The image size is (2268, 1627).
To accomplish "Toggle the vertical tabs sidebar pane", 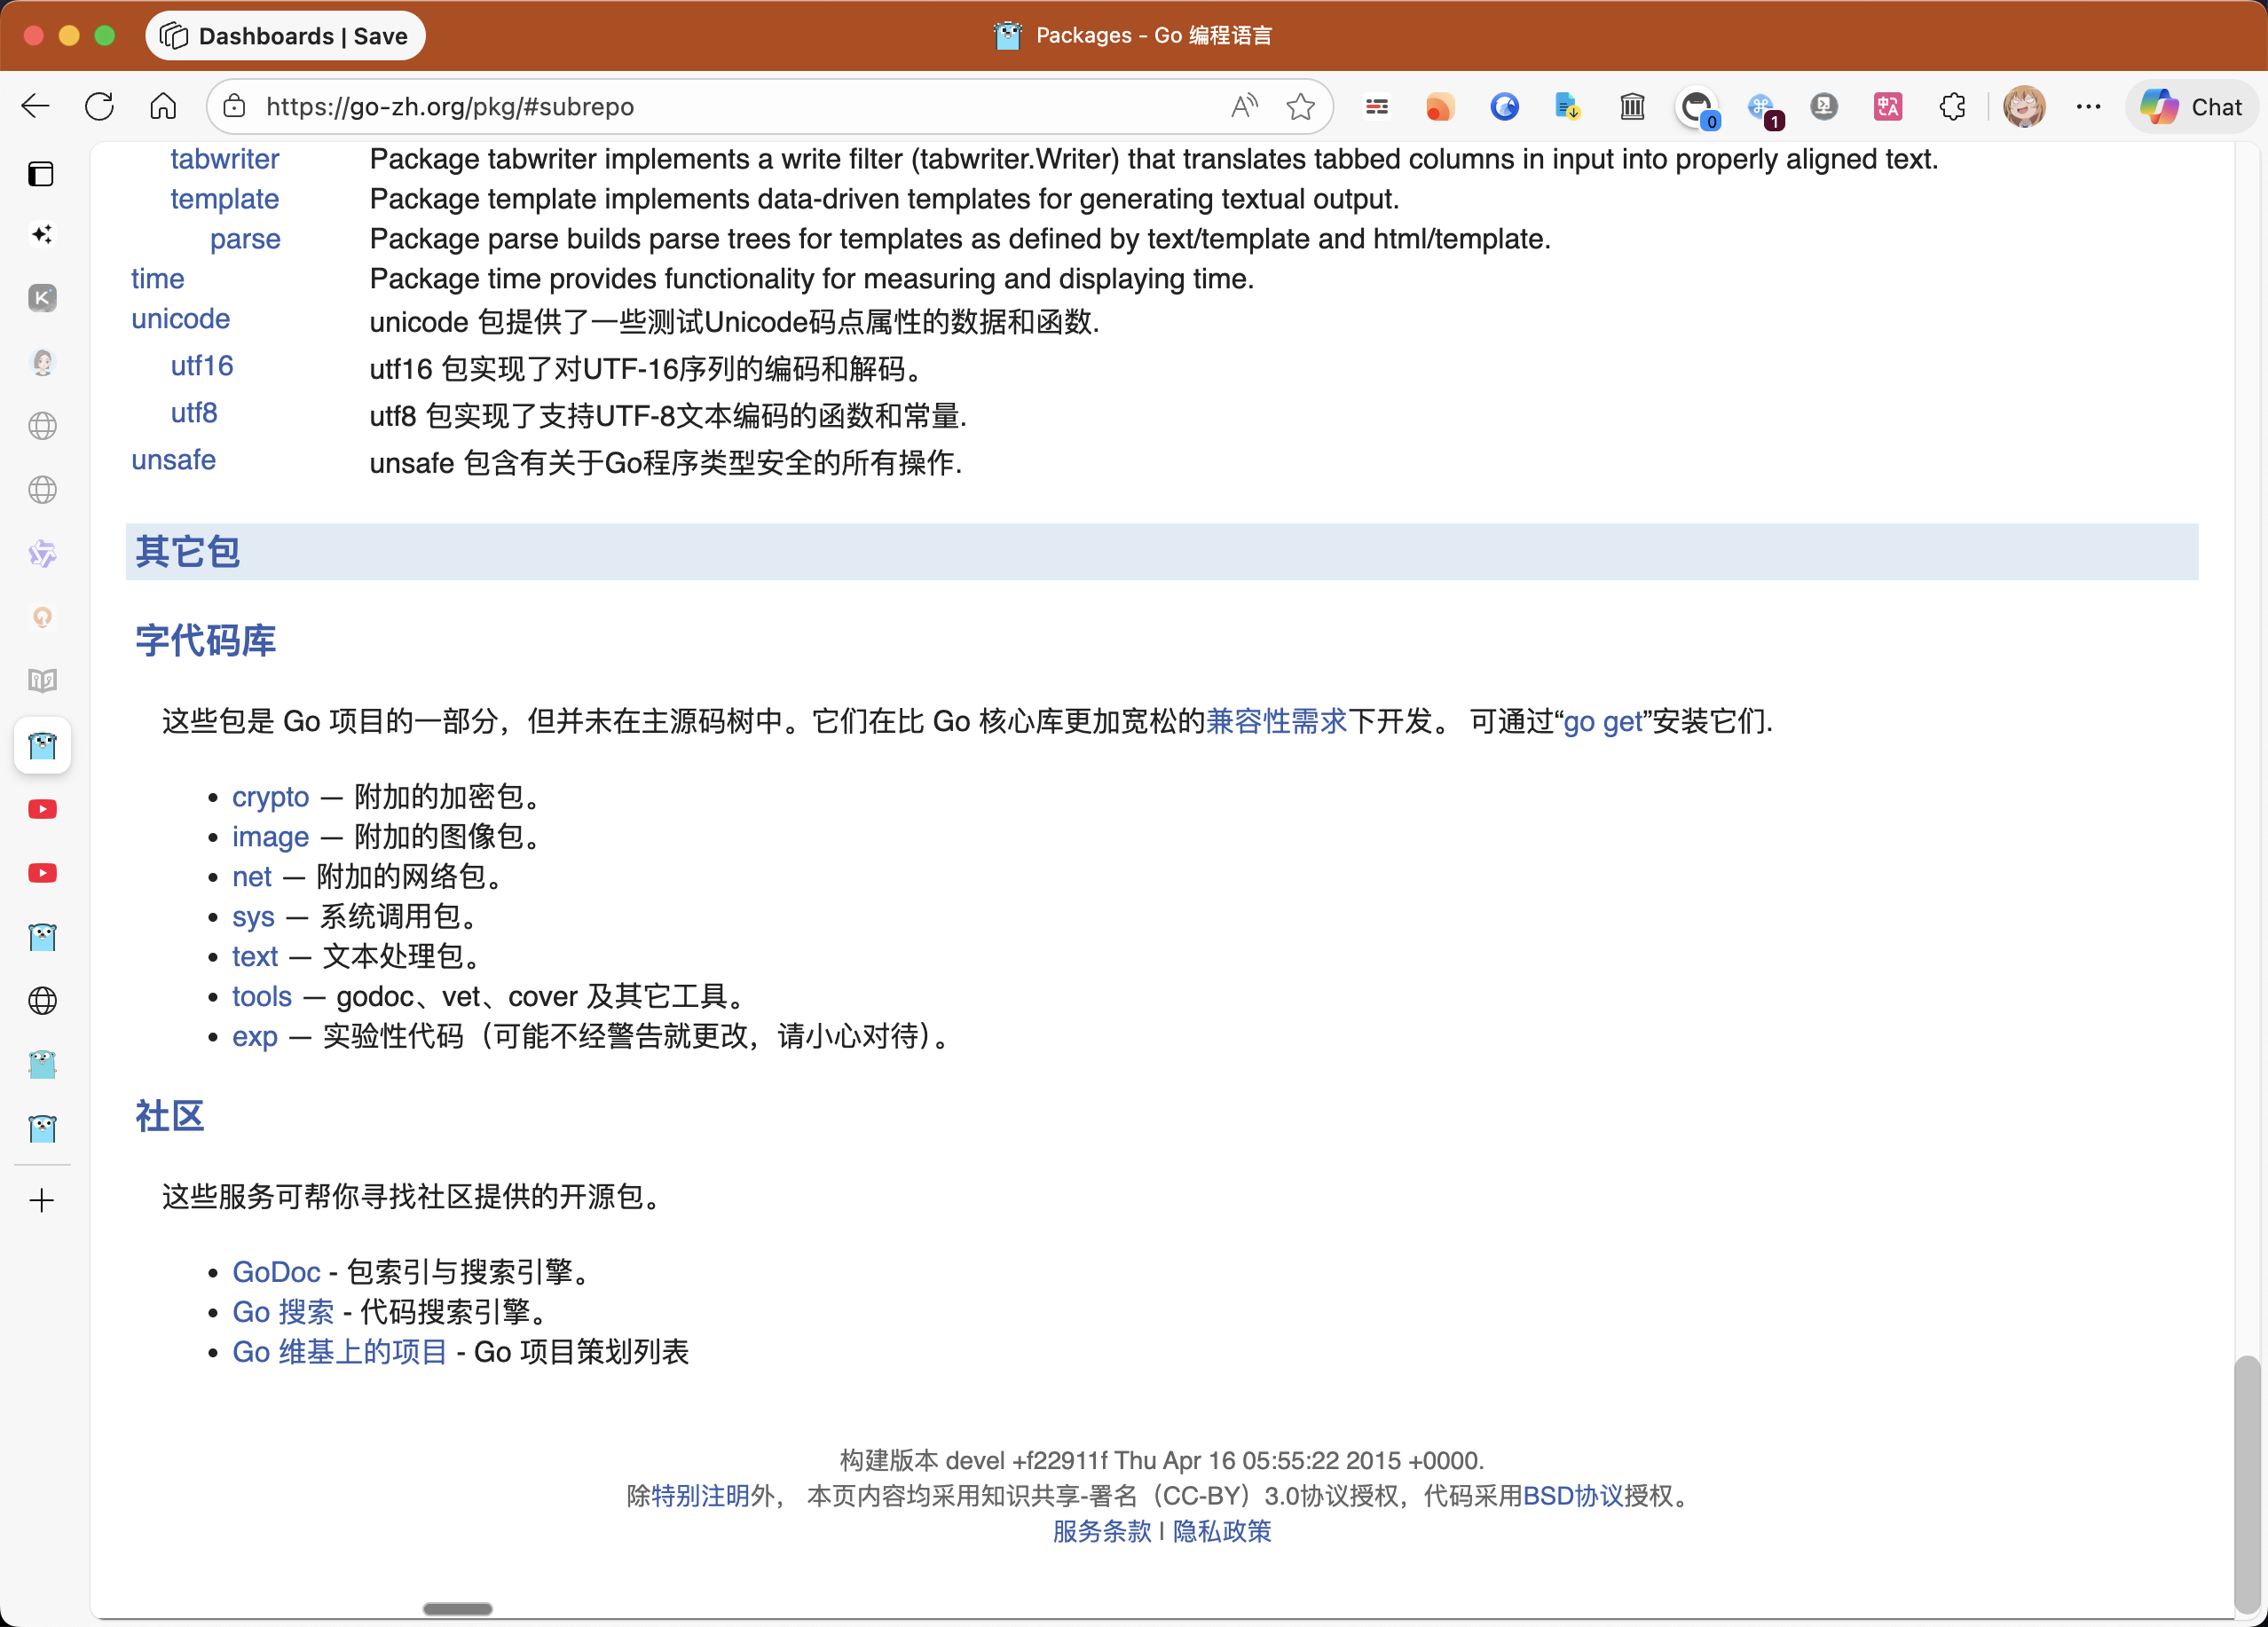I will click(x=41, y=174).
